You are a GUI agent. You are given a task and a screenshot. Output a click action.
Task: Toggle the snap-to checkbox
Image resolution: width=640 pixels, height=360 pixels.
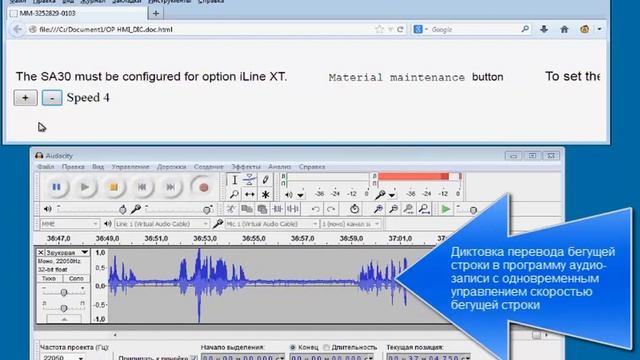(x=194, y=358)
